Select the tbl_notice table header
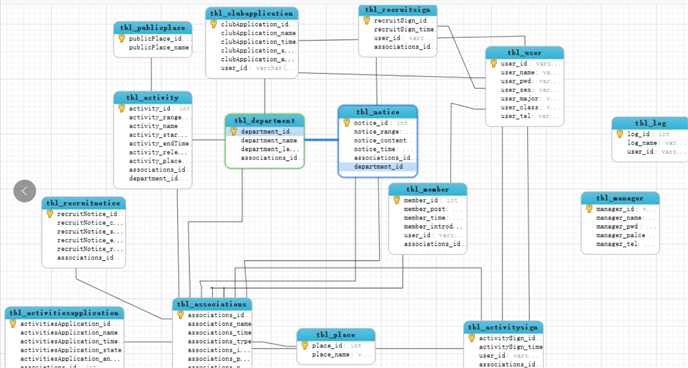Viewport: 688px width, 368px height. coord(378,112)
